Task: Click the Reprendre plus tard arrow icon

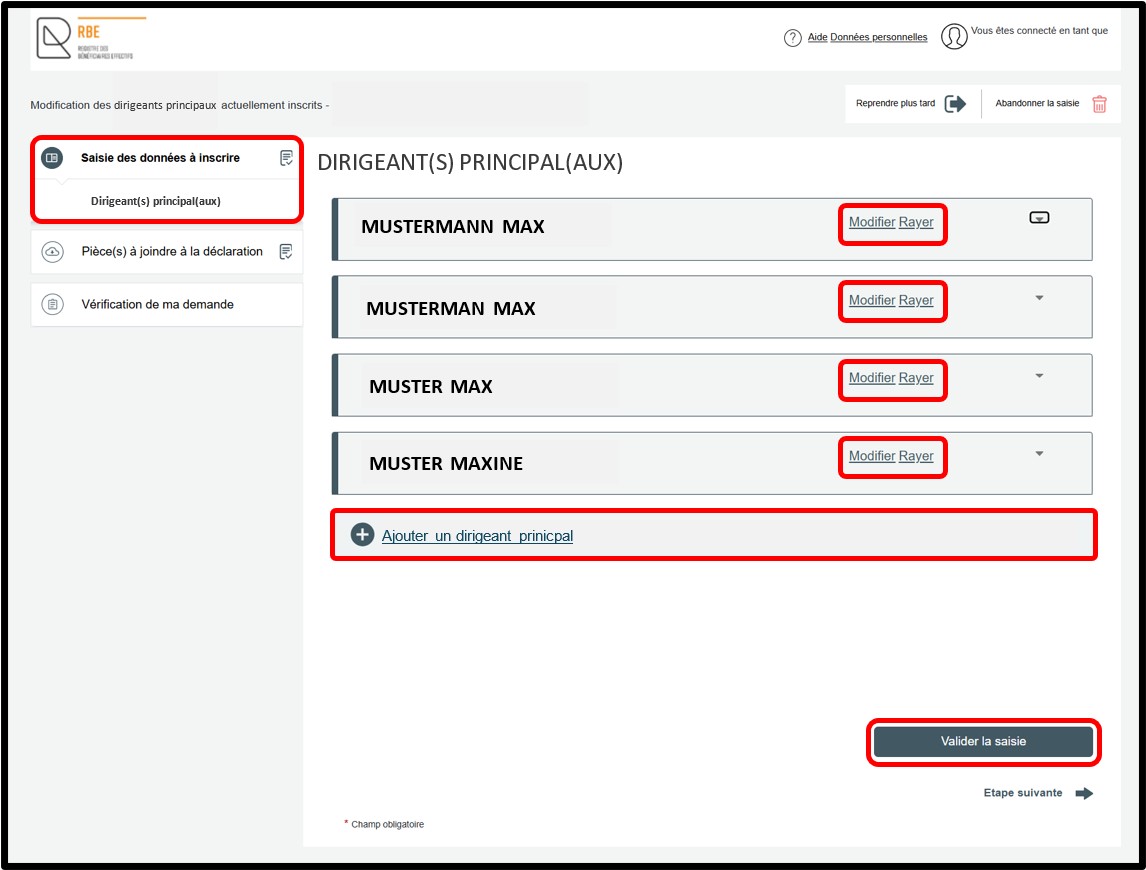Action: (x=955, y=104)
